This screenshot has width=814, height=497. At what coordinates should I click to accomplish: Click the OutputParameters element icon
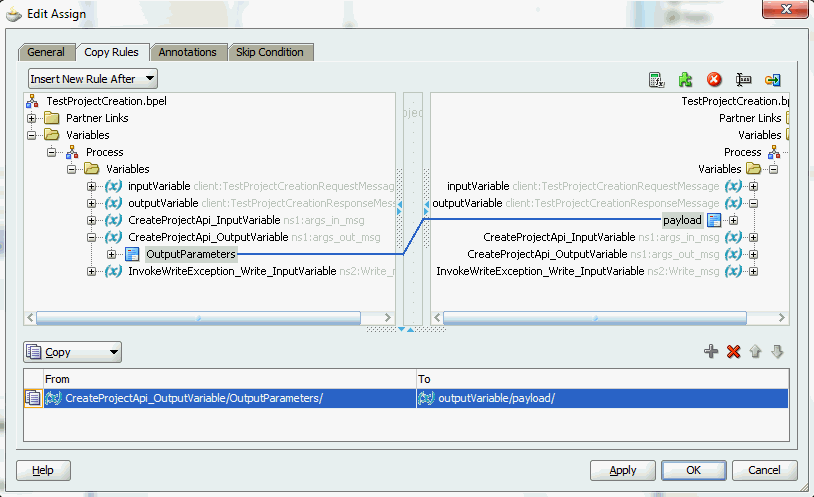pos(132,254)
